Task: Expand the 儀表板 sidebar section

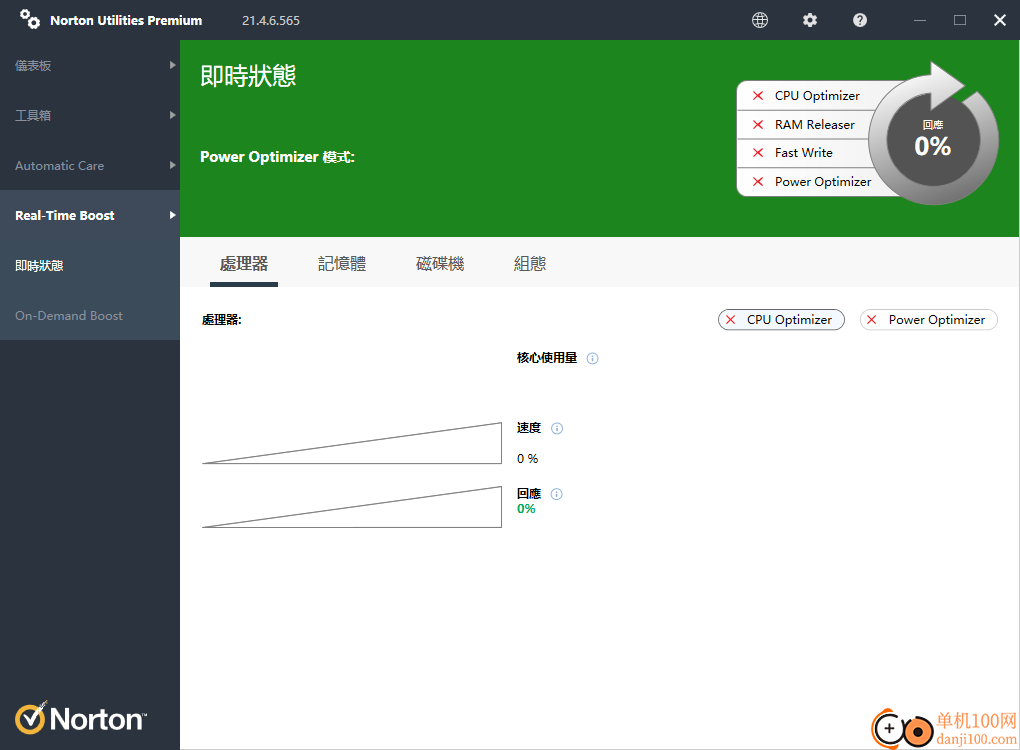Action: (x=90, y=65)
